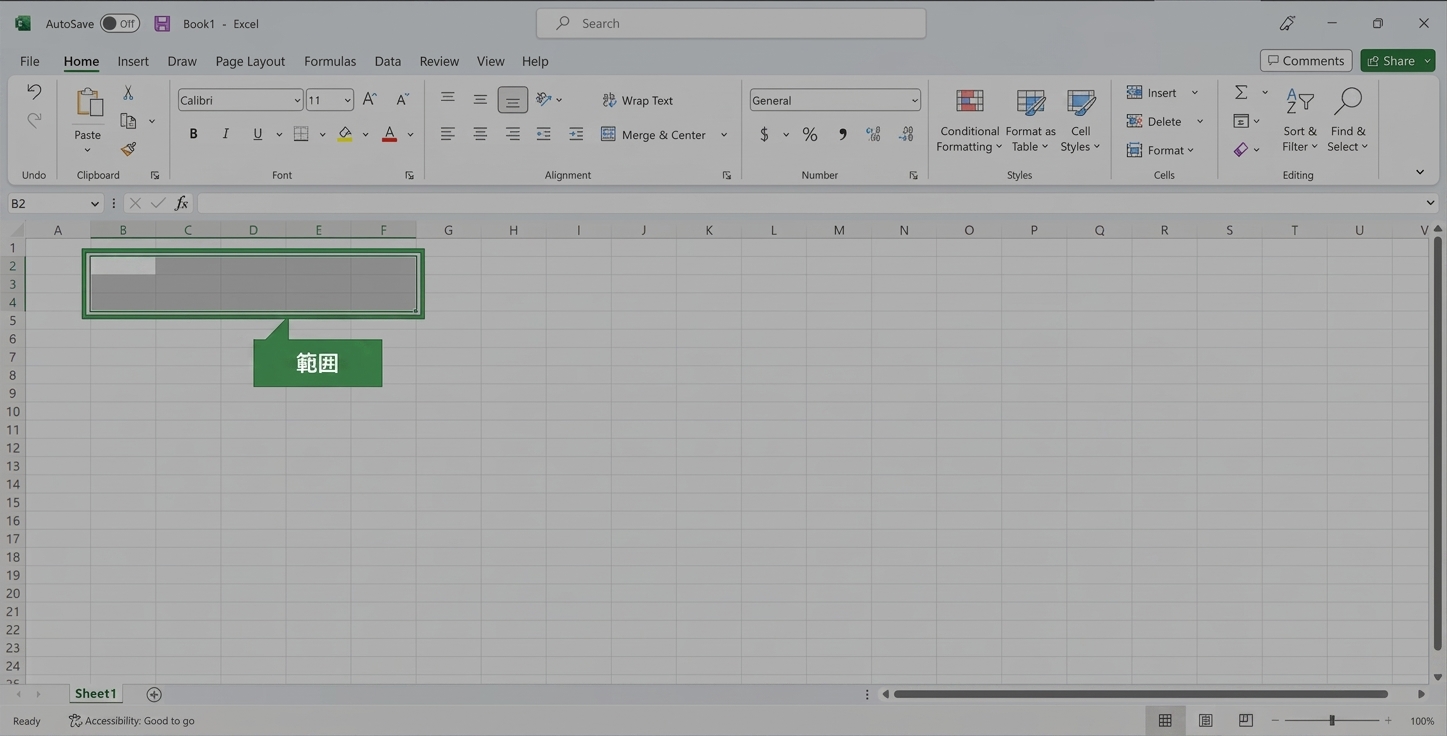This screenshot has width=1447, height=736.
Task: Increase font size with larger A icon
Action: click(370, 99)
